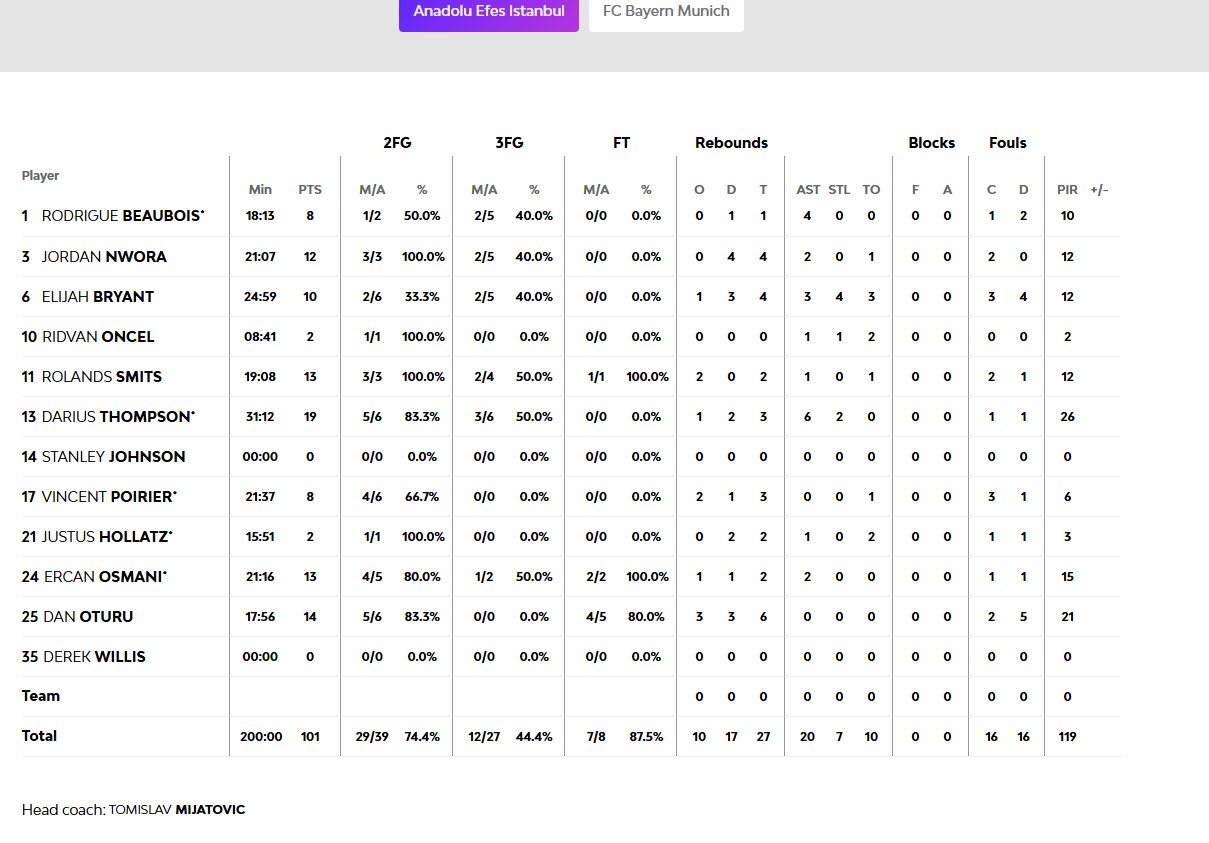Click head coach Tomislav Mijatovic
Image resolution: width=1209 pixels, height=843 pixels.
tap(176, 809)
